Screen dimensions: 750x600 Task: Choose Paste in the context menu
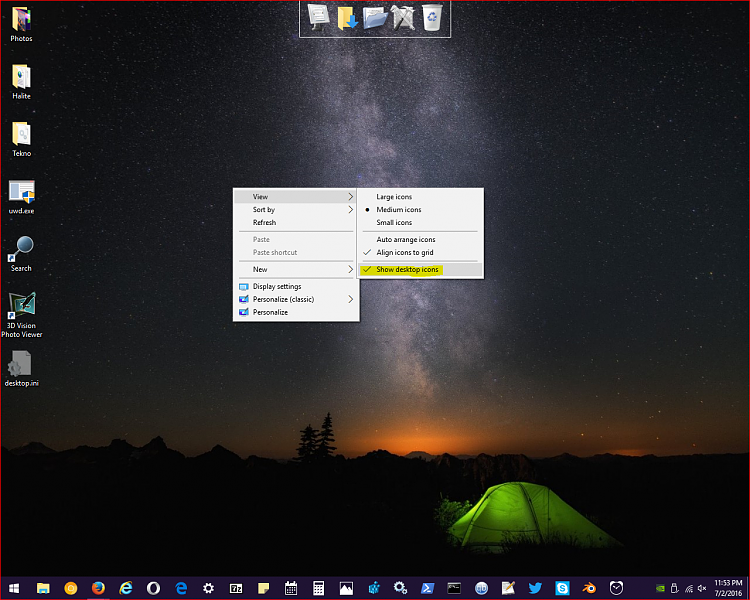(296, 239)
